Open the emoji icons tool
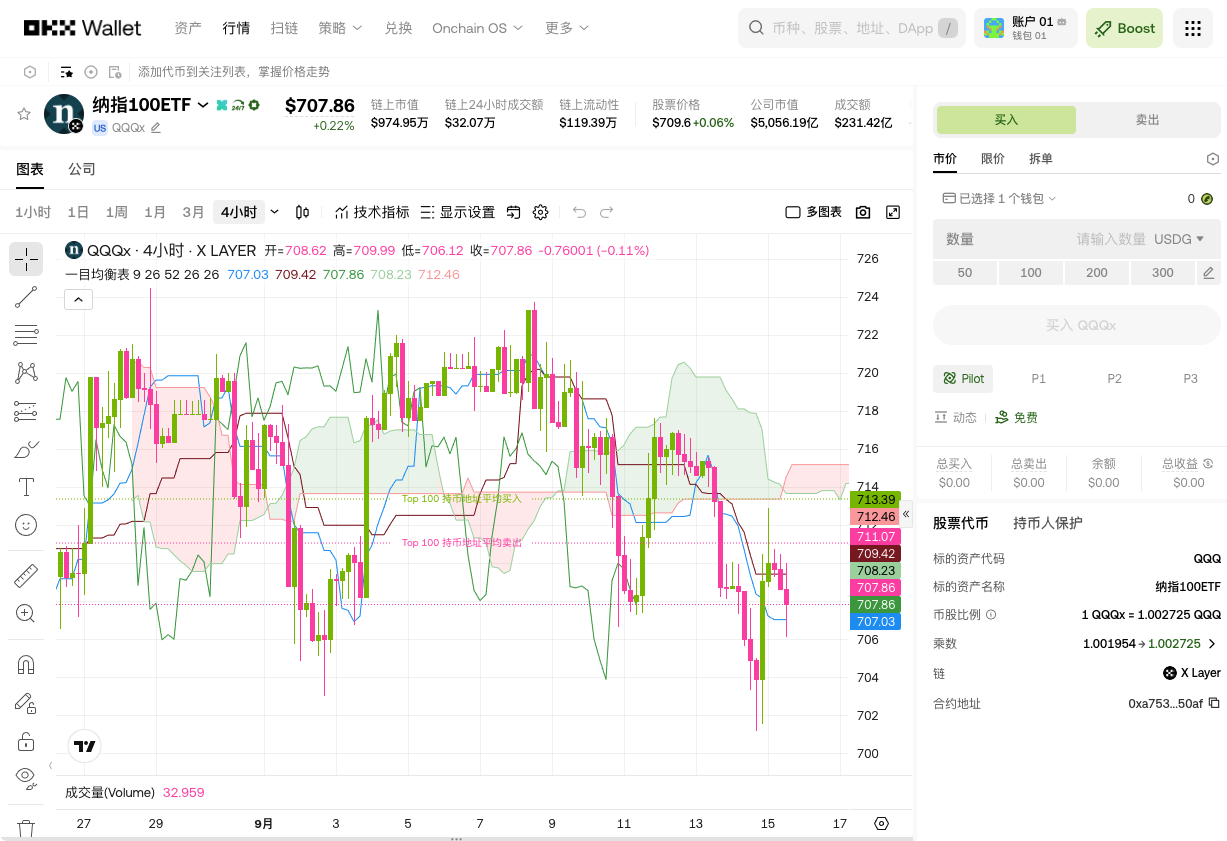 click(x=26, y=525)
